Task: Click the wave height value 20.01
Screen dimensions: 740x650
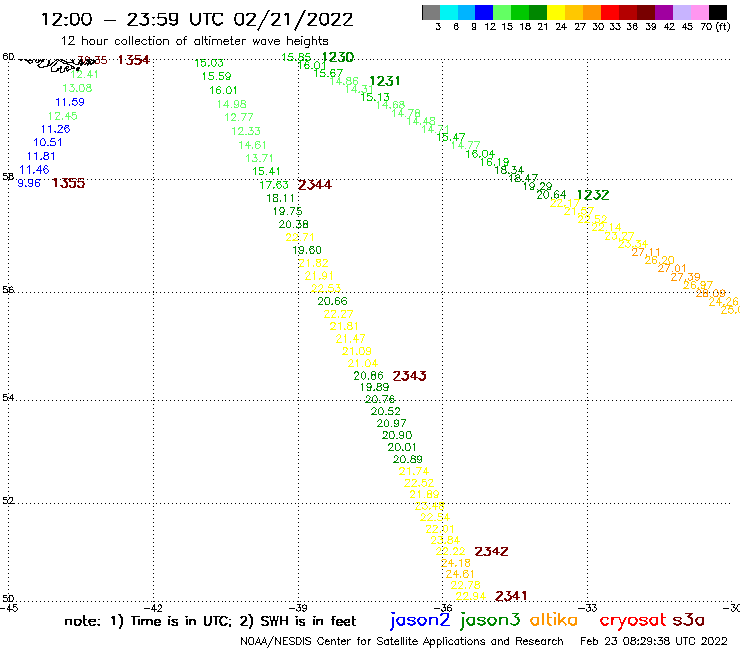Action: pos(402,447)
